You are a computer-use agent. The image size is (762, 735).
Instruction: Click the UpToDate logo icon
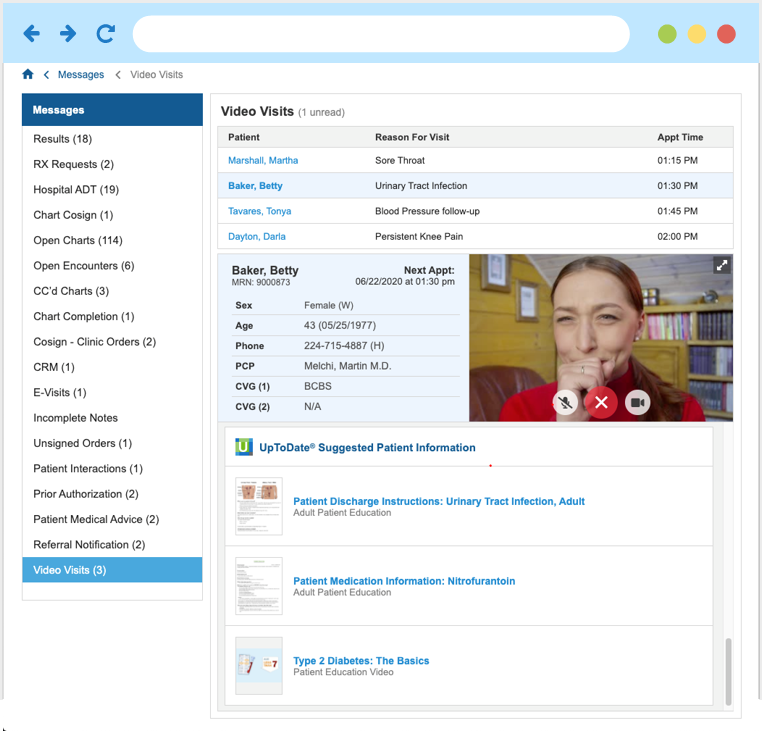click(x=243, y=447)
